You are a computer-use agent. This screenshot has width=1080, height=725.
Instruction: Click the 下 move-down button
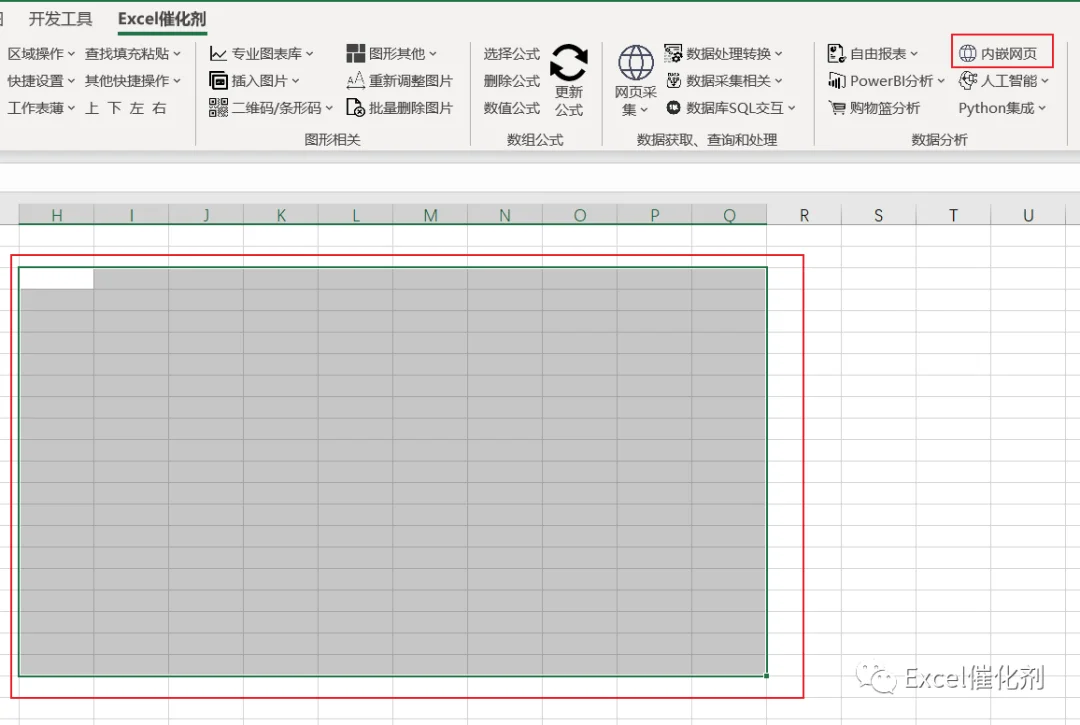pos(114,108)
